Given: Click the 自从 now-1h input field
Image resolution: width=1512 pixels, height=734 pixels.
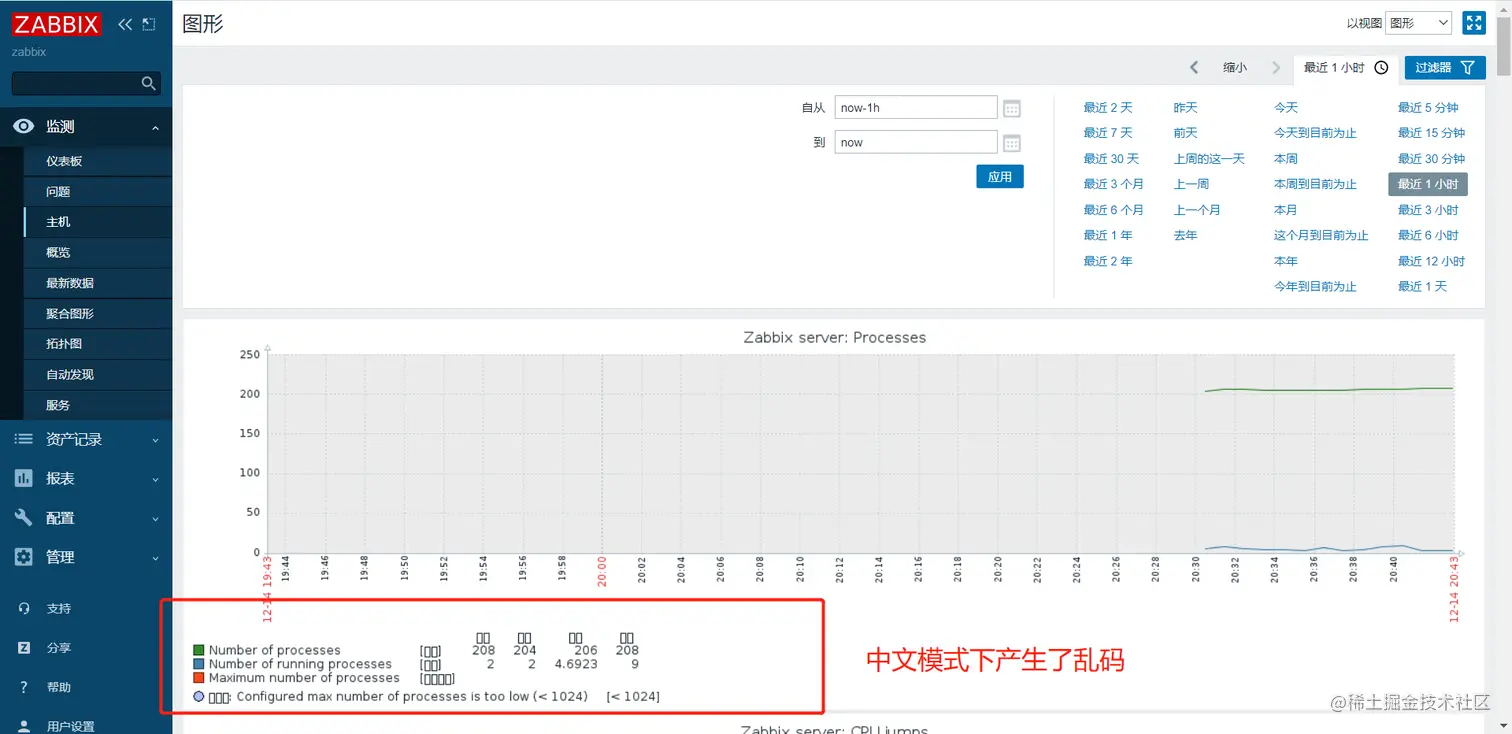Looking at the screenshot, I should point(916,108).
